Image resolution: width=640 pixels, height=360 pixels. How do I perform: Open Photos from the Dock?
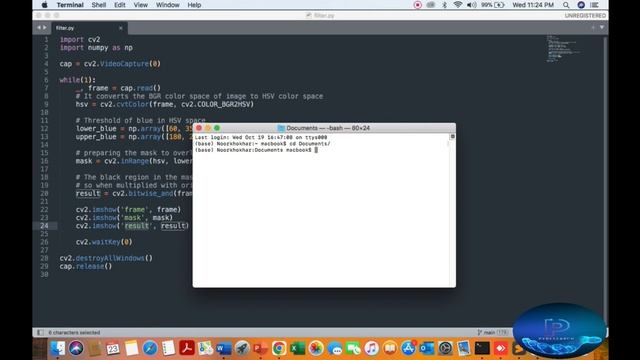tap(316, 348)
